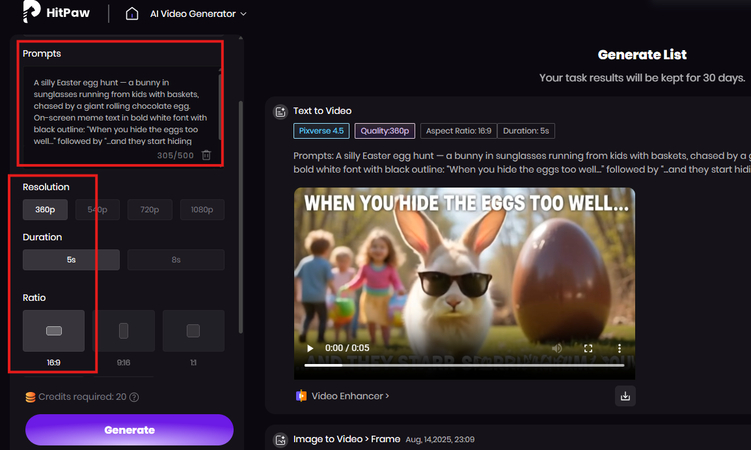Go to the home icon
This screenshot has height=450, width=751.
click(x=132, y=14)
